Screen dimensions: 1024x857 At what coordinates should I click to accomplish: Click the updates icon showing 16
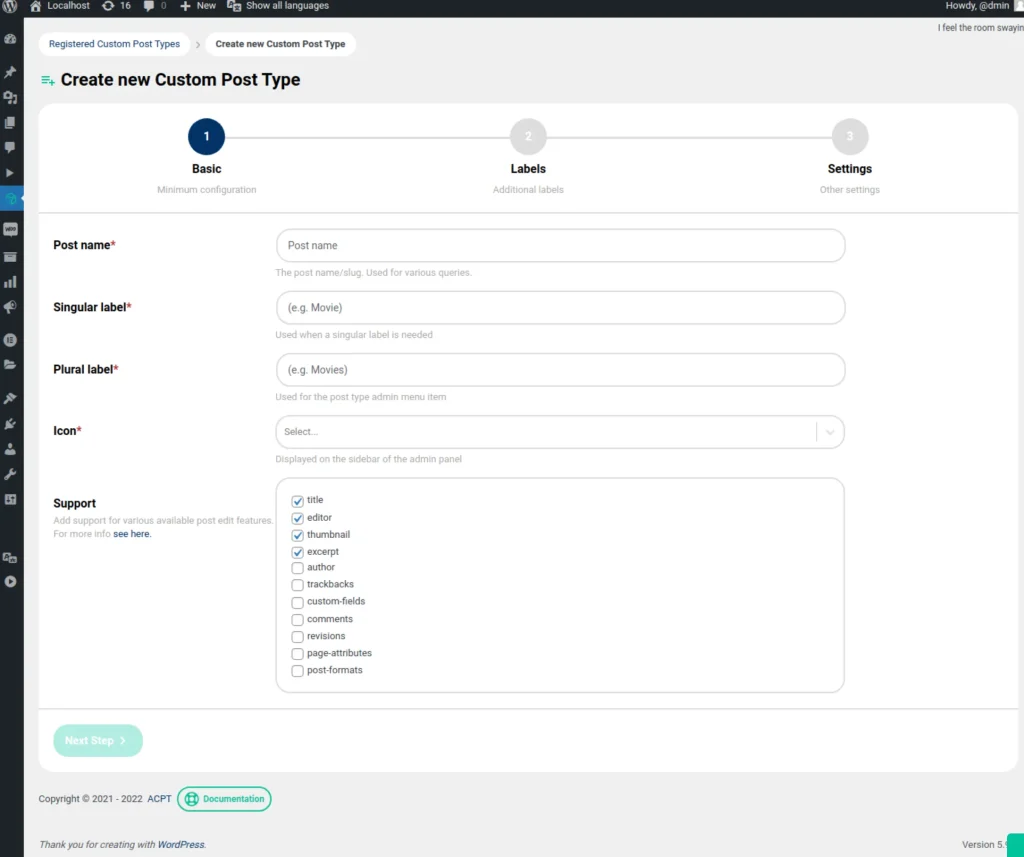pyautogui.click(x=116, y=6)
